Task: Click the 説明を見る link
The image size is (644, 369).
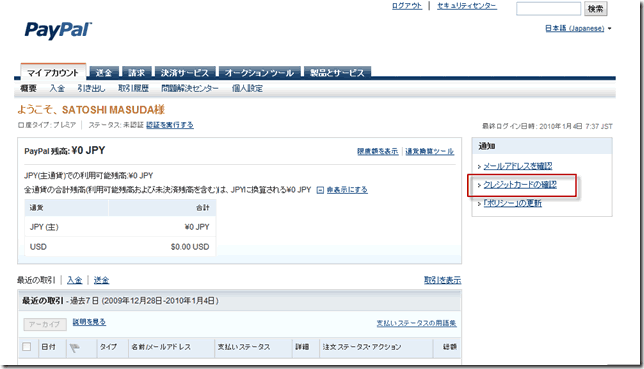Action: pyautogui.click(x=89, y=322)
